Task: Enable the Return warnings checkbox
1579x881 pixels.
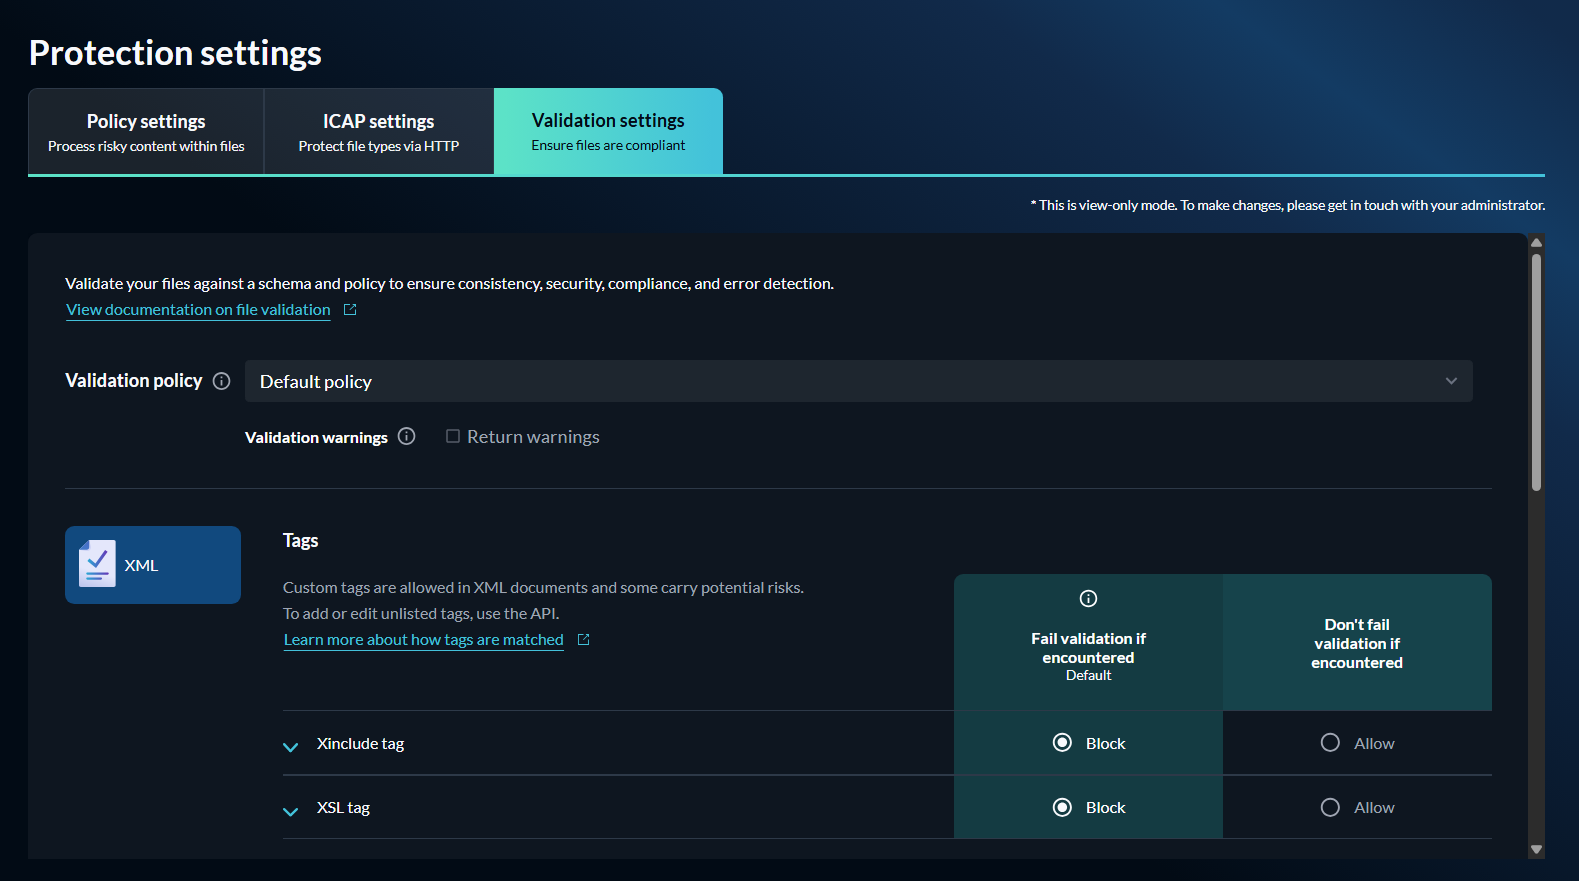Action: click(453, 436)
